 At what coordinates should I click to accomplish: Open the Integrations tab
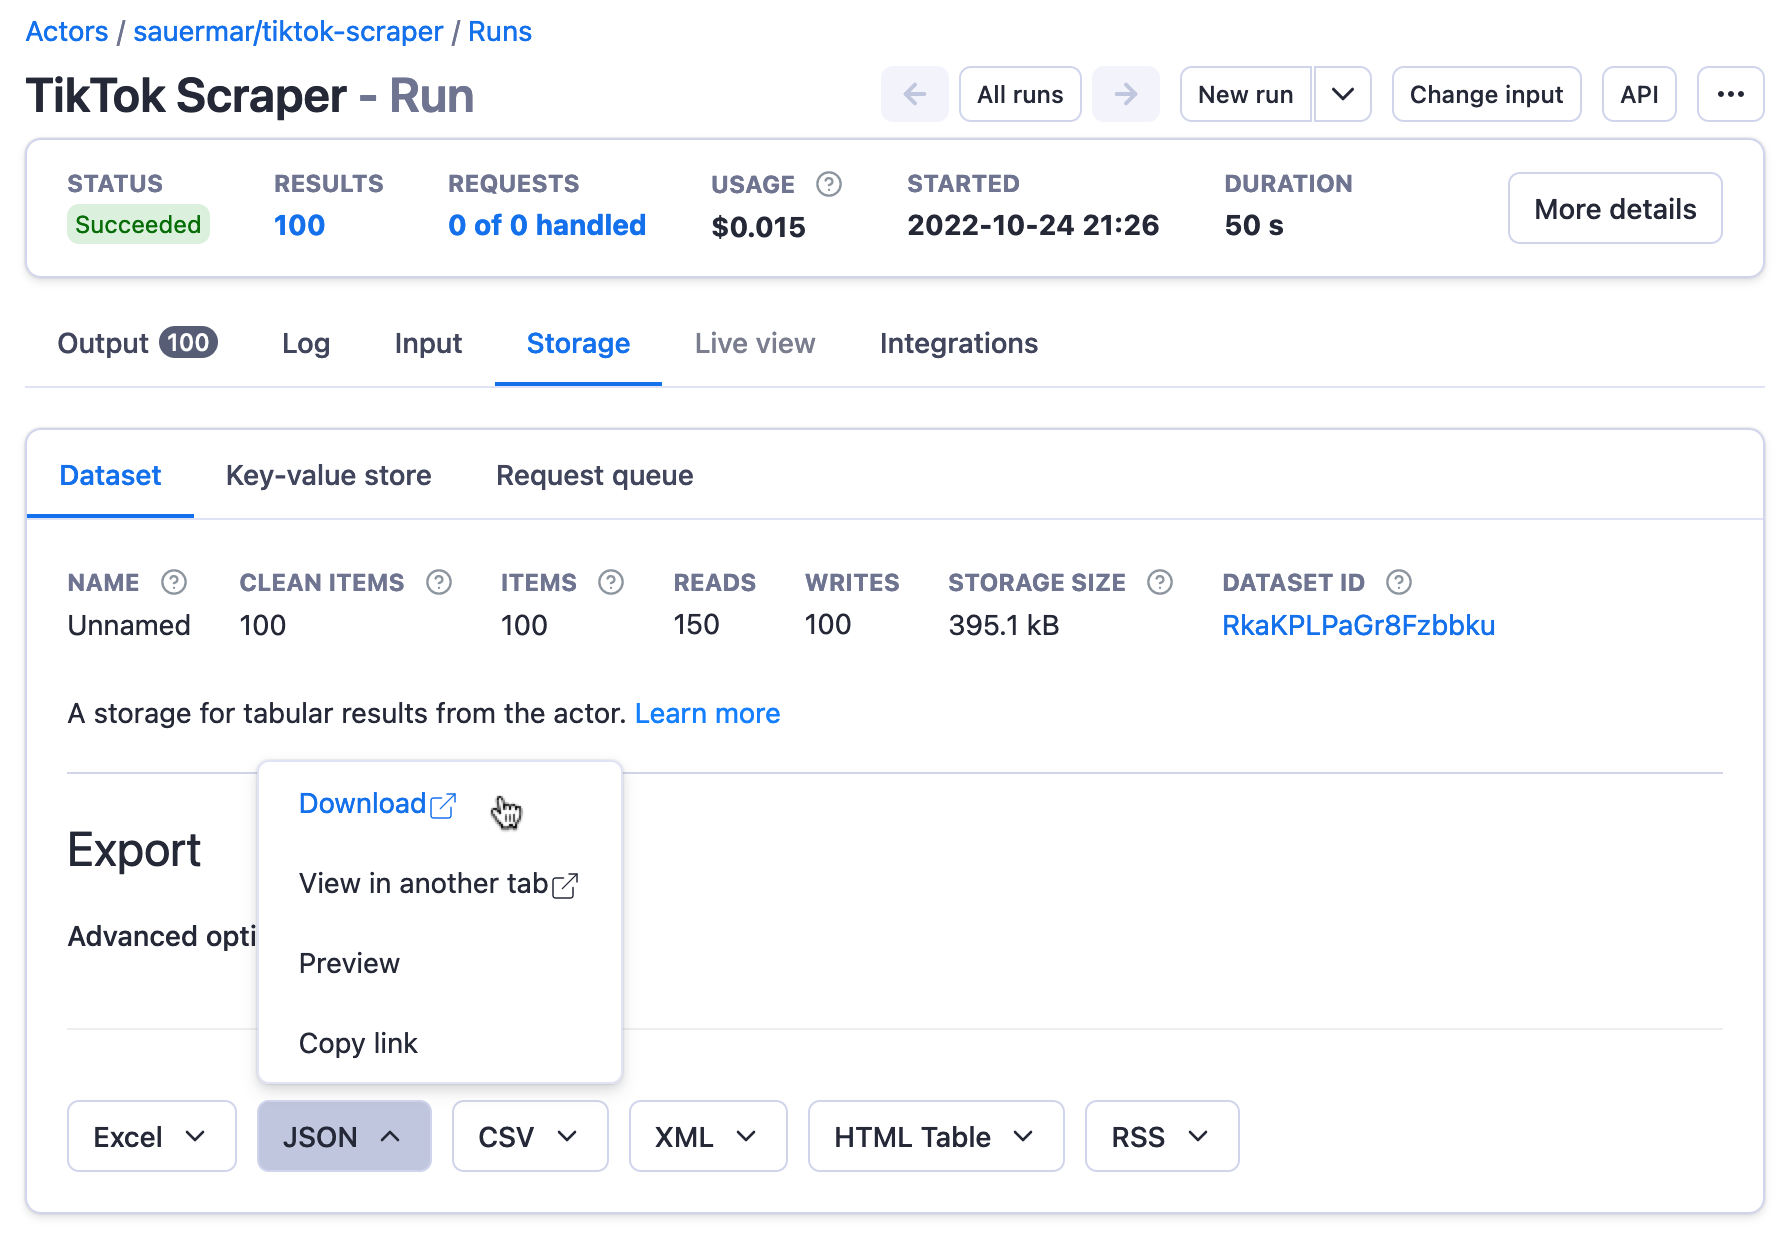[x=958, y=343]
